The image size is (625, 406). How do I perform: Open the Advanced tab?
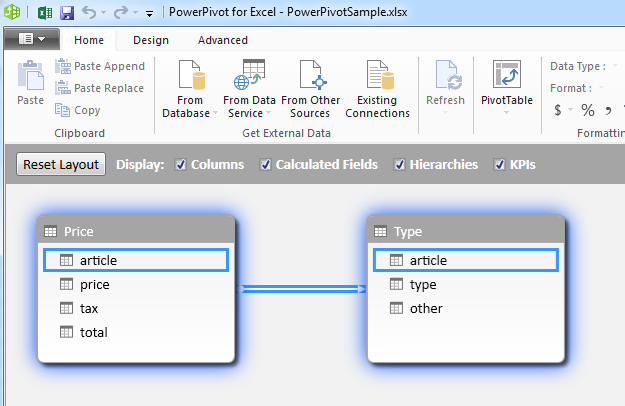222,40
